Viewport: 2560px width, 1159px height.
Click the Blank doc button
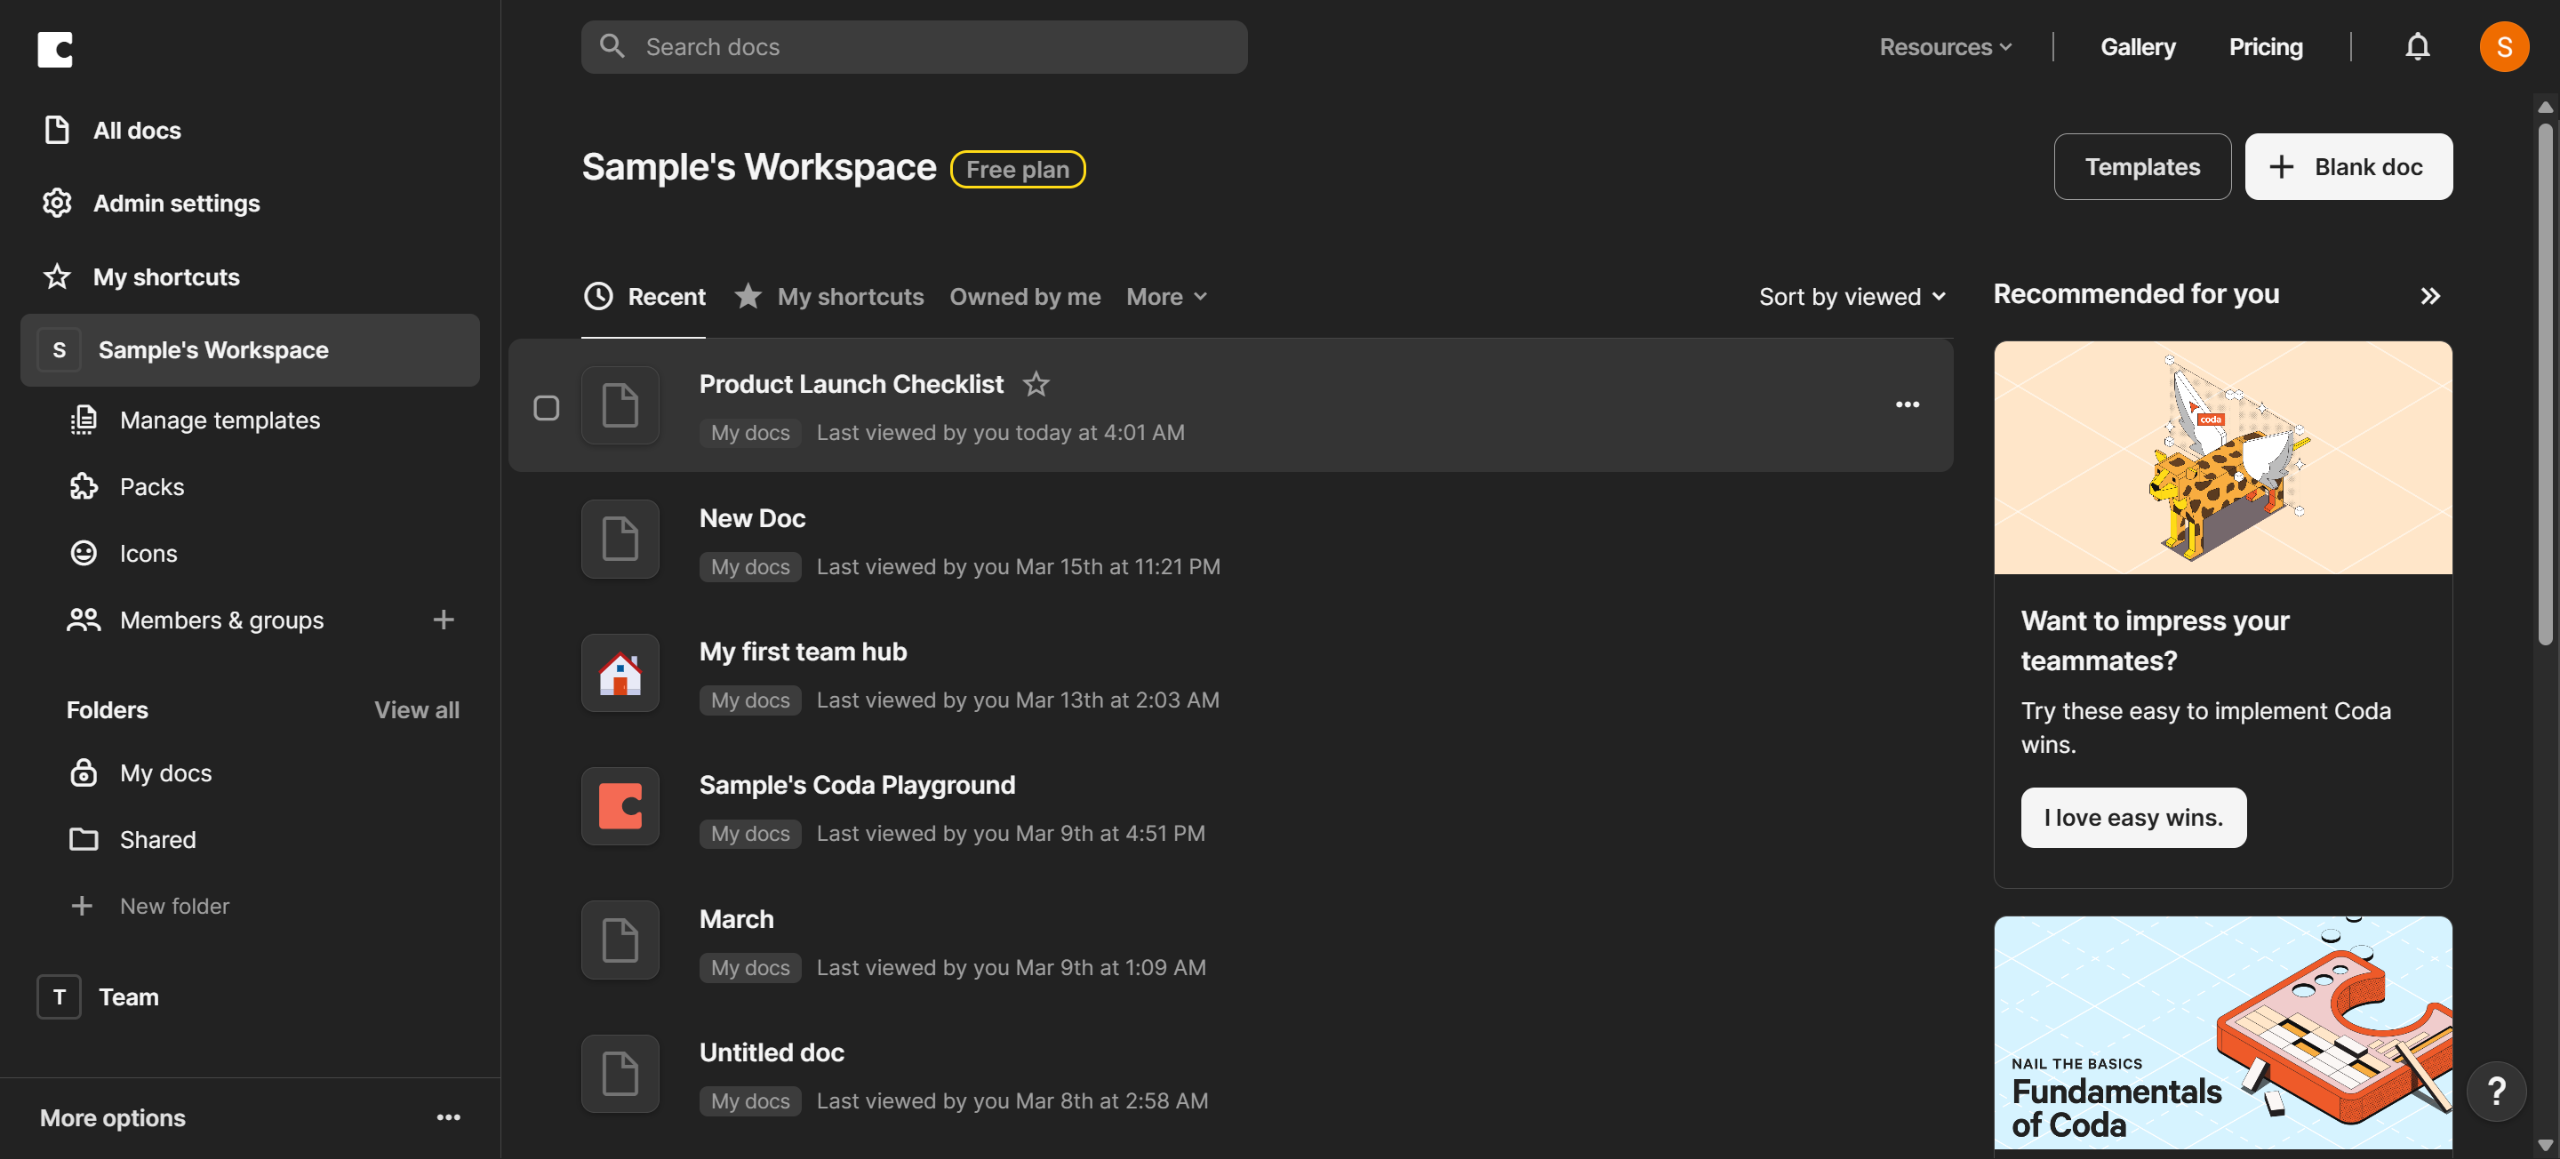(2348, 167)
